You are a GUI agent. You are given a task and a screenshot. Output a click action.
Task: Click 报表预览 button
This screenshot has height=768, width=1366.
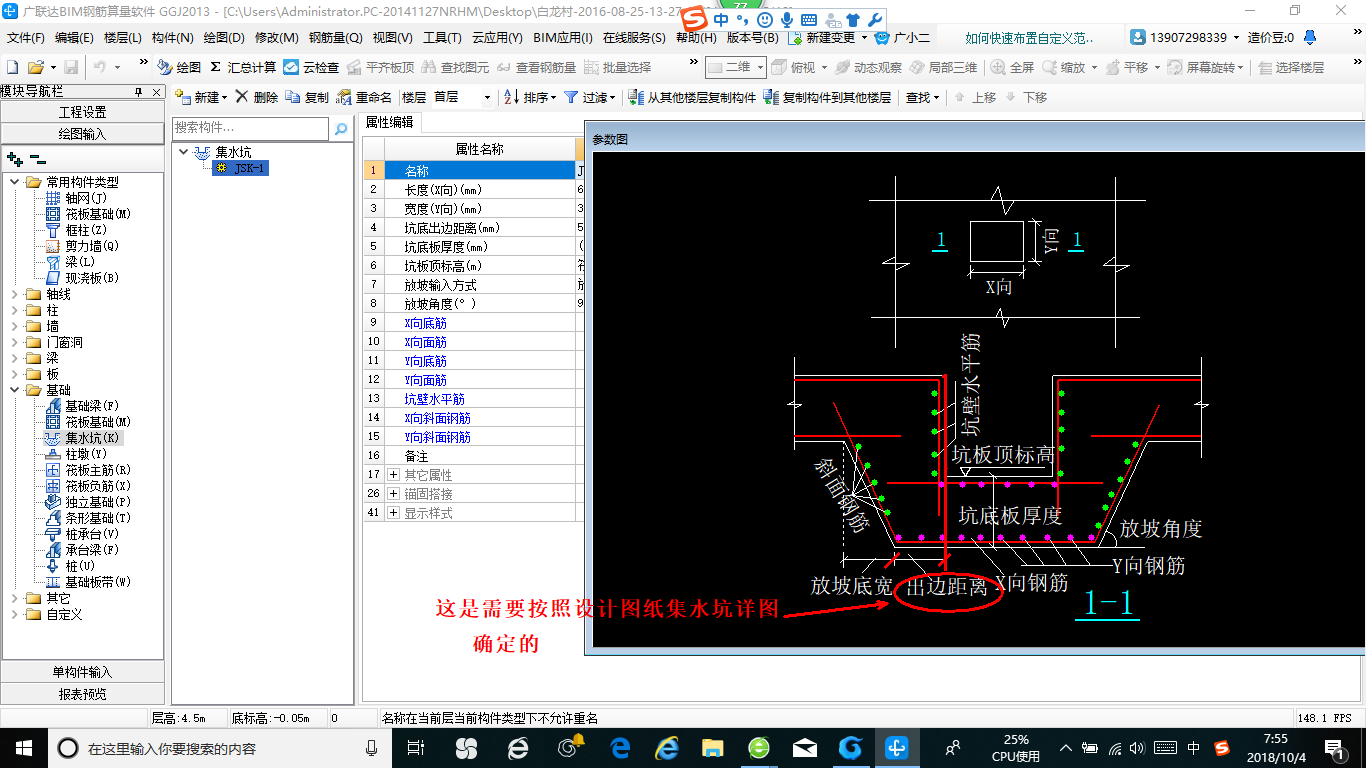tap(83, 694)
